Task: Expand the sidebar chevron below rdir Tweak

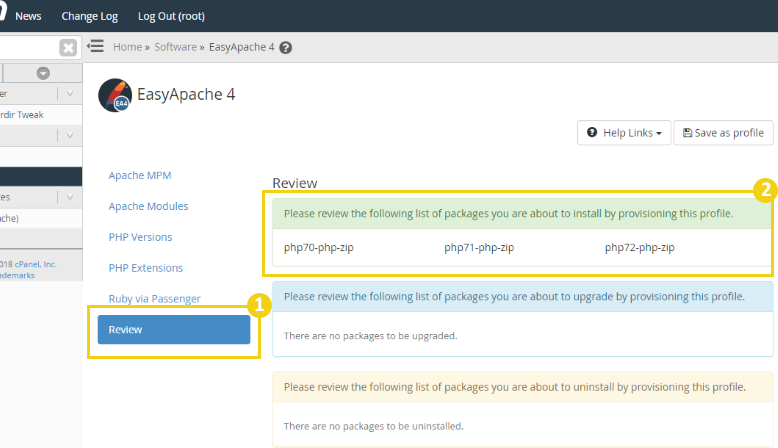Action: (70, 135)
